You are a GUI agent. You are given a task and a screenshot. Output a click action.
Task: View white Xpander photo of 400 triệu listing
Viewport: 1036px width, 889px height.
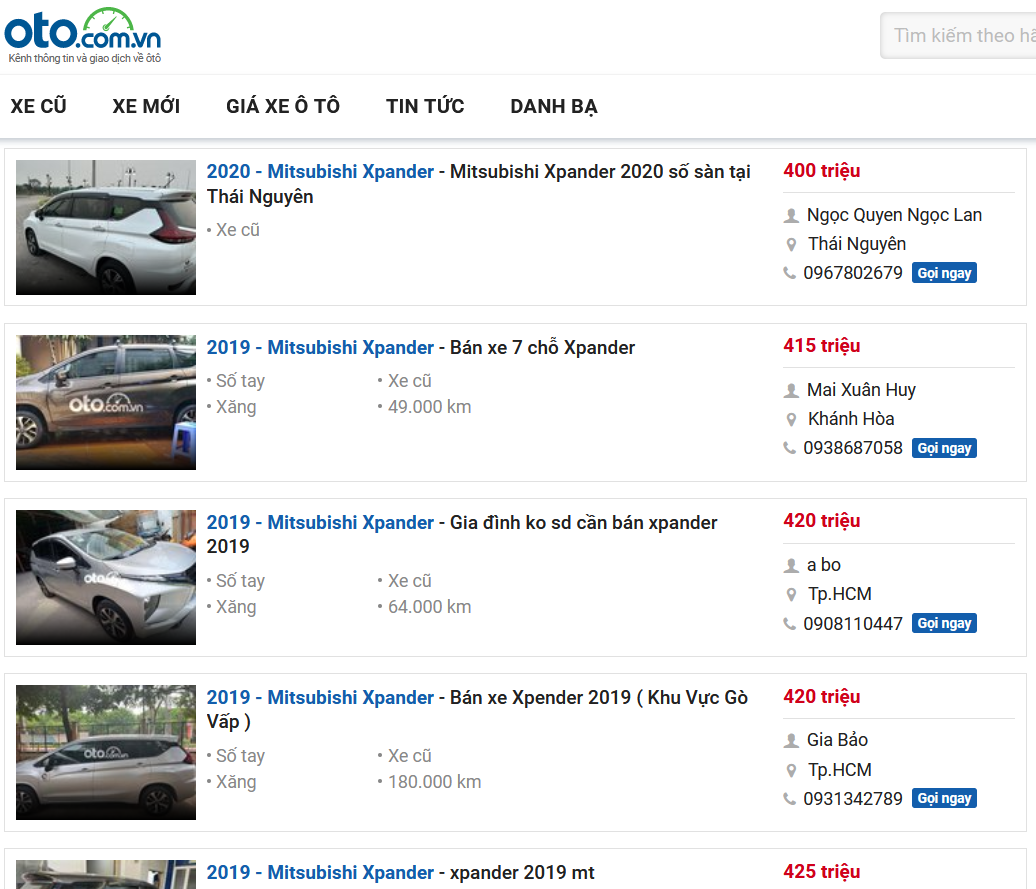tap(106, 227)
